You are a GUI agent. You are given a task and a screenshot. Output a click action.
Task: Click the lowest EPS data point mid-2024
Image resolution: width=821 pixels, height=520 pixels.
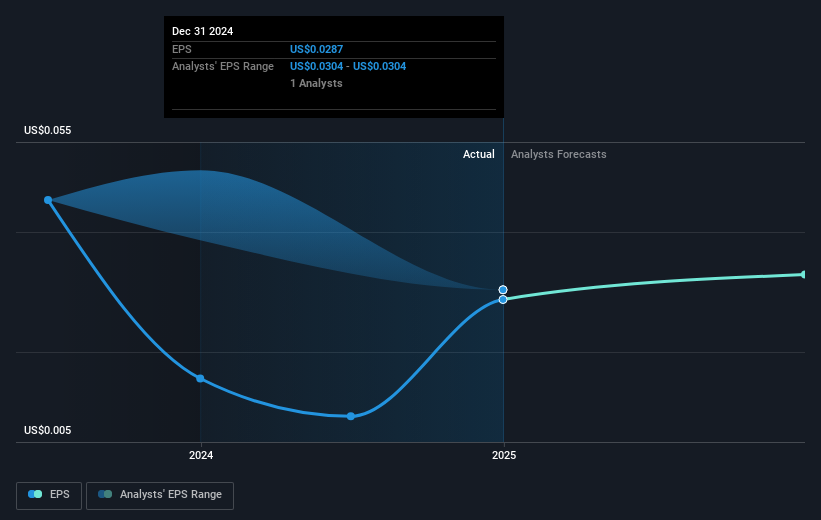coord(351,416)
